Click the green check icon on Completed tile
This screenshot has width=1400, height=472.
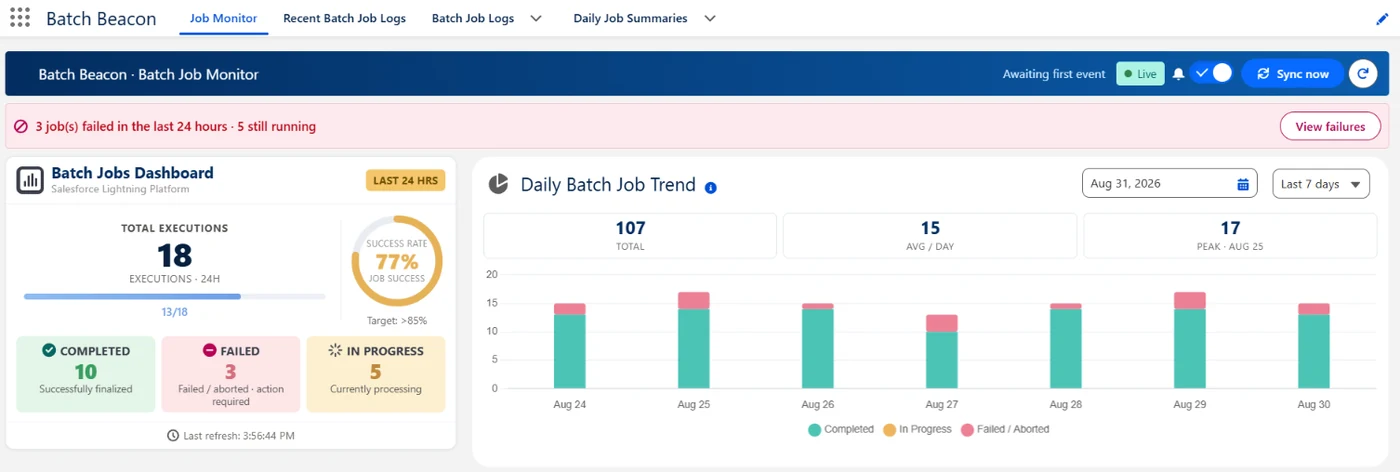[x=49, y=351]
